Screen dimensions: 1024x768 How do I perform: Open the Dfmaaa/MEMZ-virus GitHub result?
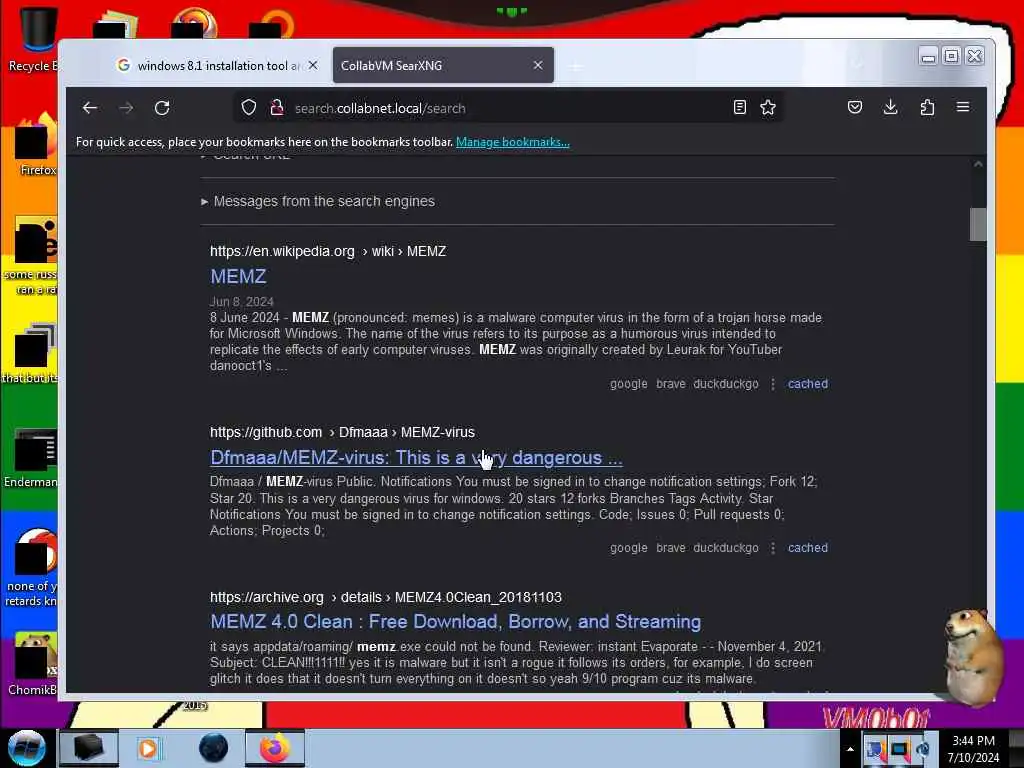click(416, 458)
